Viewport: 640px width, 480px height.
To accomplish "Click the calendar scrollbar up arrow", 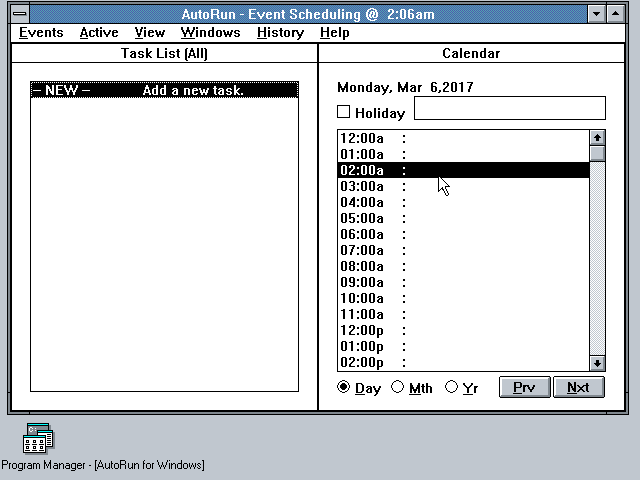I will tap(597, 138).
